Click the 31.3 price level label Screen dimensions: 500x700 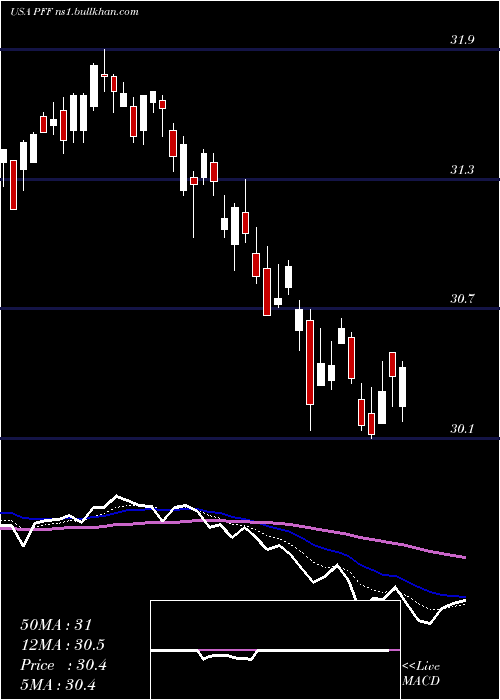462,170
